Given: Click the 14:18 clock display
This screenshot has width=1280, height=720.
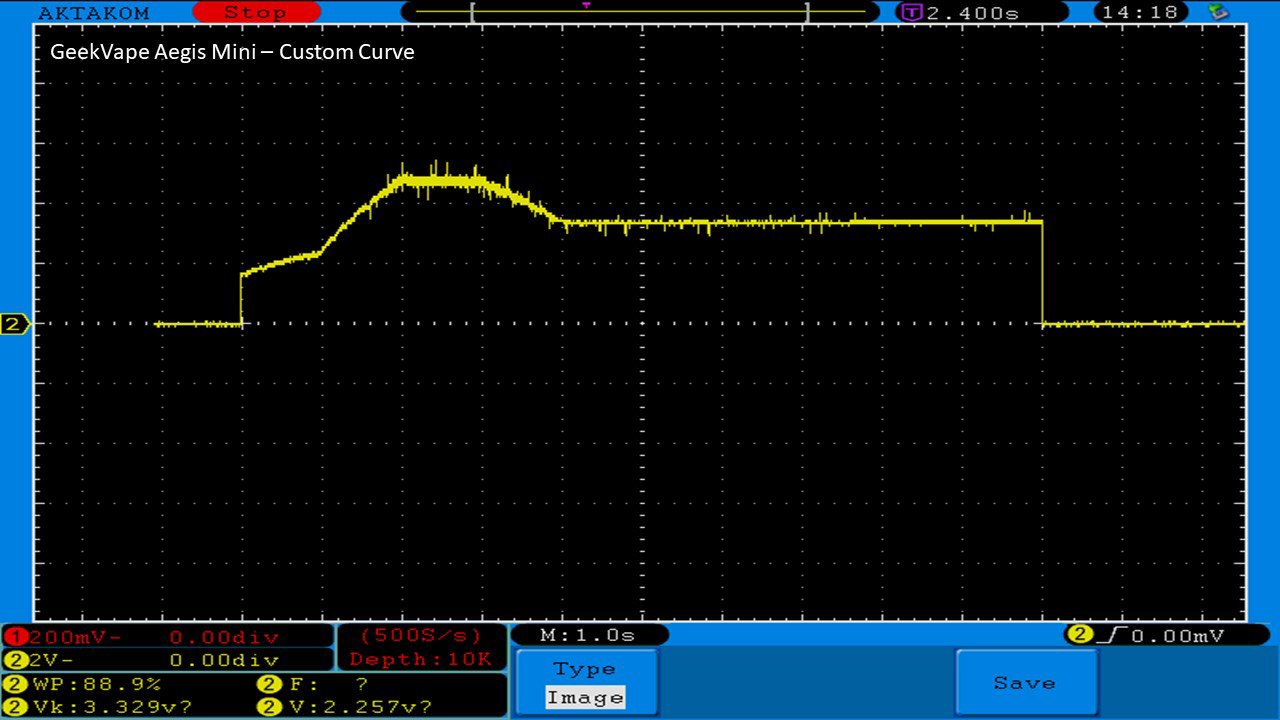Looking at the screenshot, I should click(1141, 13).
